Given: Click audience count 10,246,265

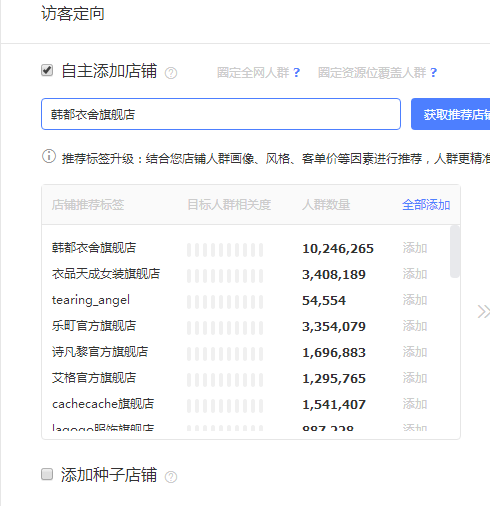Looking at the screenshot, I should pyautogui.click(x=338, y=249).
